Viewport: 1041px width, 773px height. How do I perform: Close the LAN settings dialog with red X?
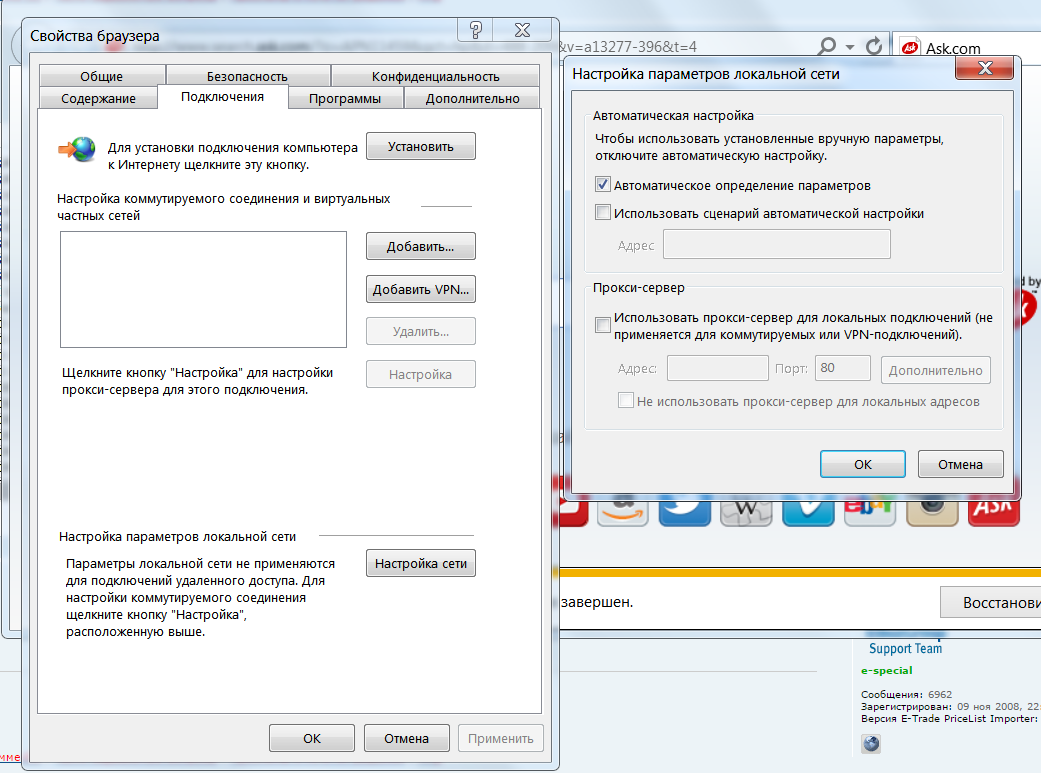click(x=985, y=68)
